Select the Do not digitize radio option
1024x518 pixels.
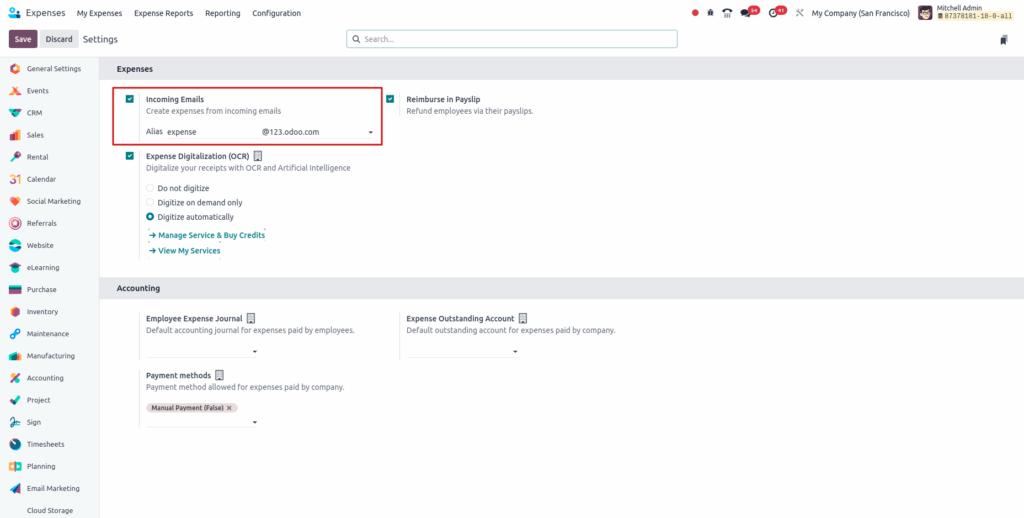coord(151,188)
